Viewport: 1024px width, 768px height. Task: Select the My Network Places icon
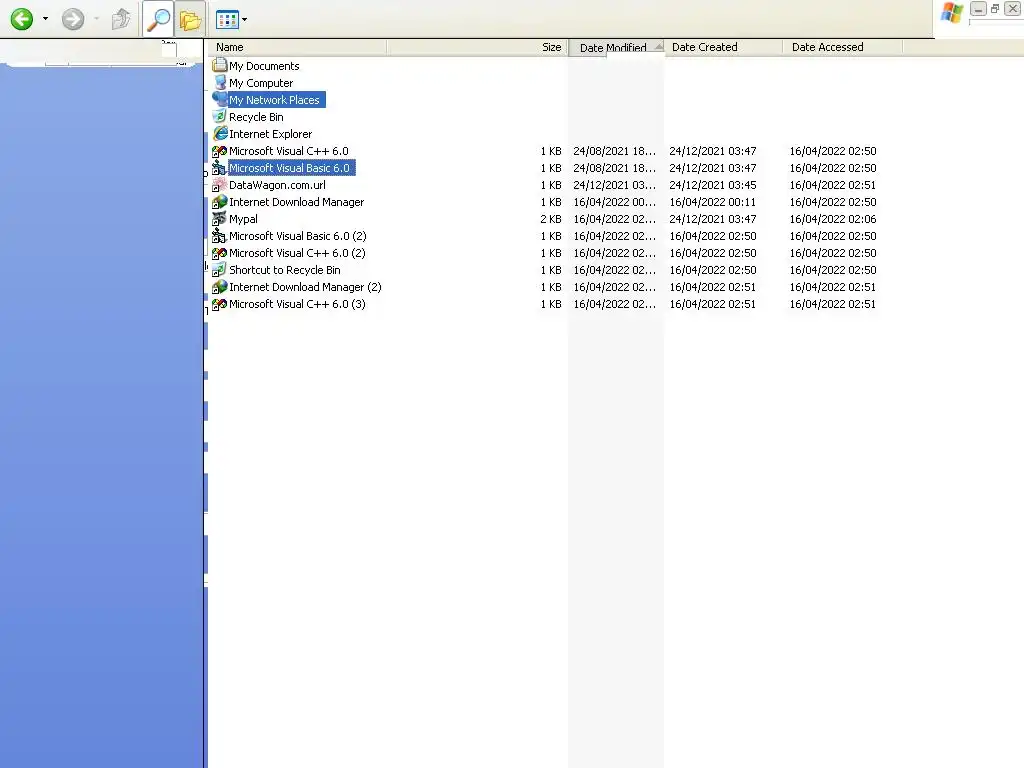click(x=219, y=99)
